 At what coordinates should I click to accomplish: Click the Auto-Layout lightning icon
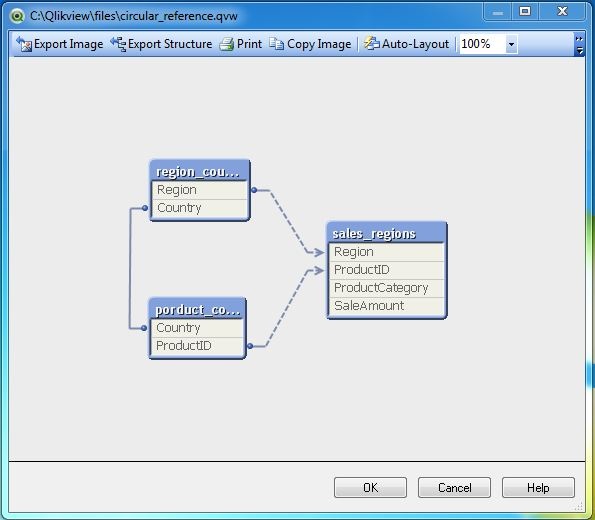tap(371, 44)
